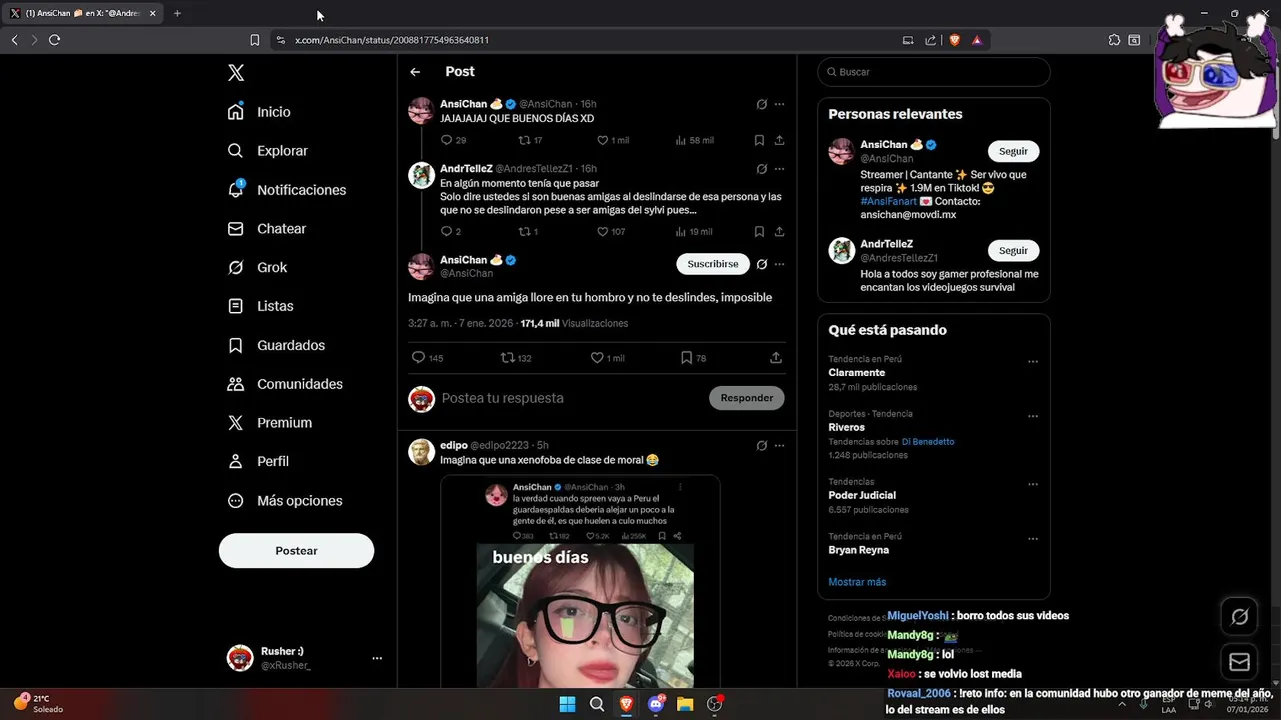Viewport: 1281px width, 720px height.
Task: Like AndrTelleZ post
Action: click(x=602, y=231)
